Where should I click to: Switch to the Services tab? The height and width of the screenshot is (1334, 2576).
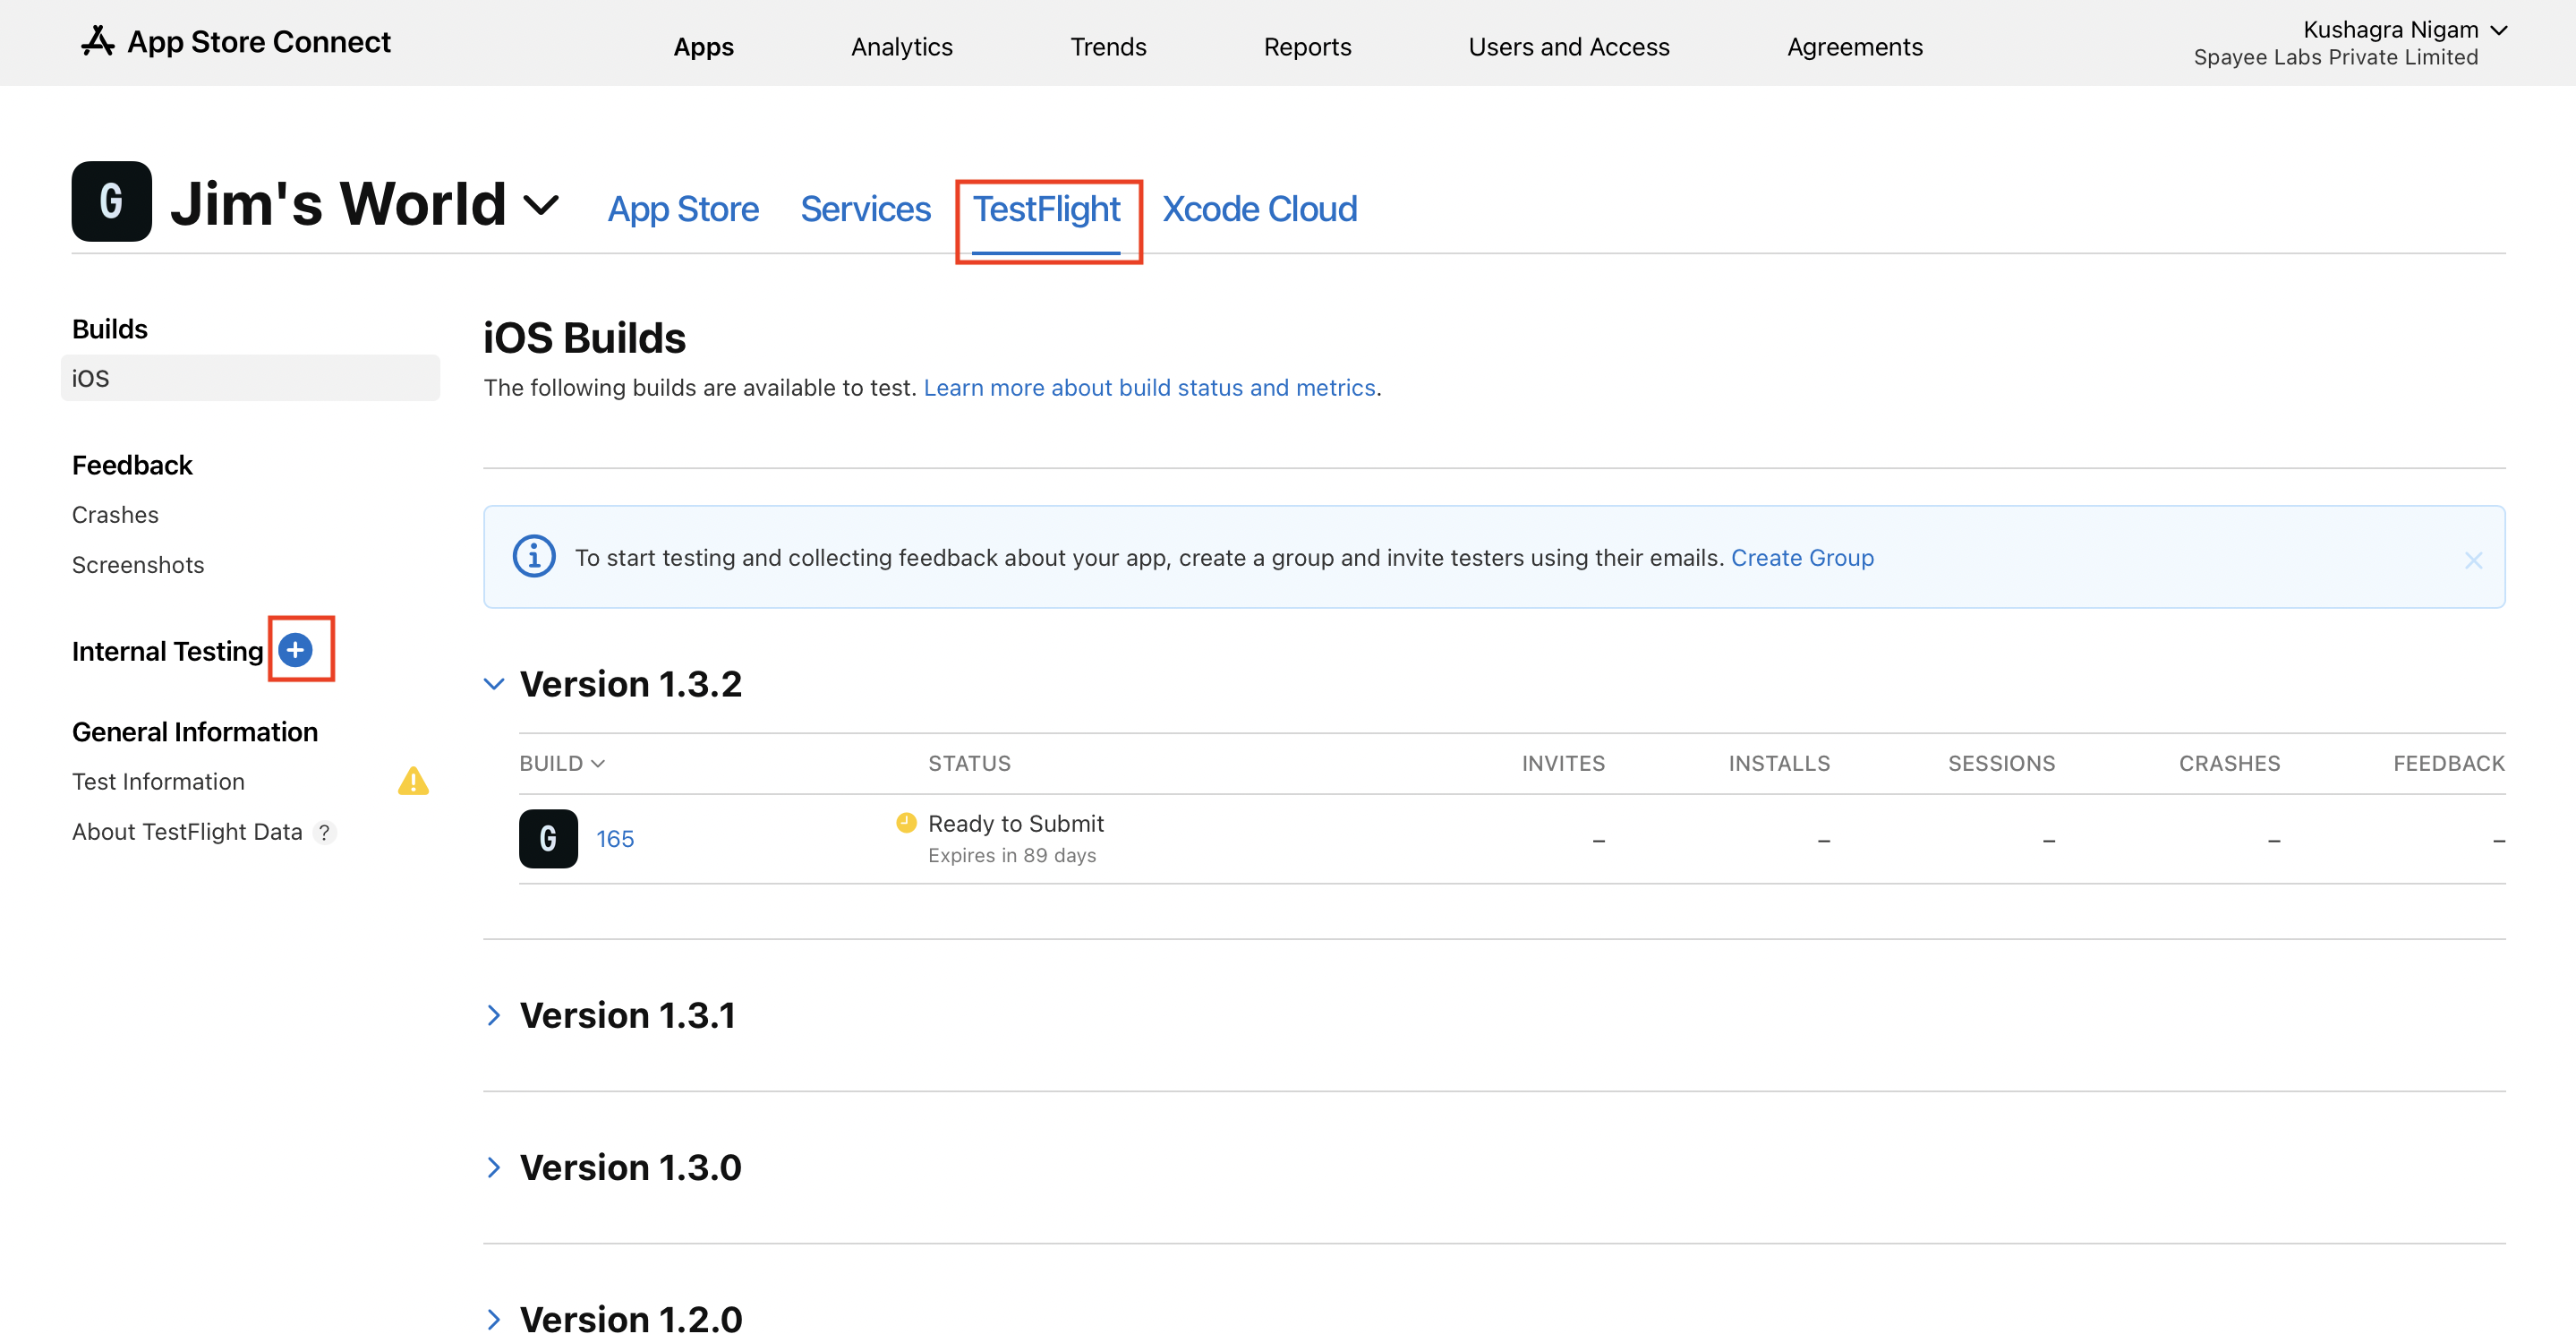click(865, 209)
